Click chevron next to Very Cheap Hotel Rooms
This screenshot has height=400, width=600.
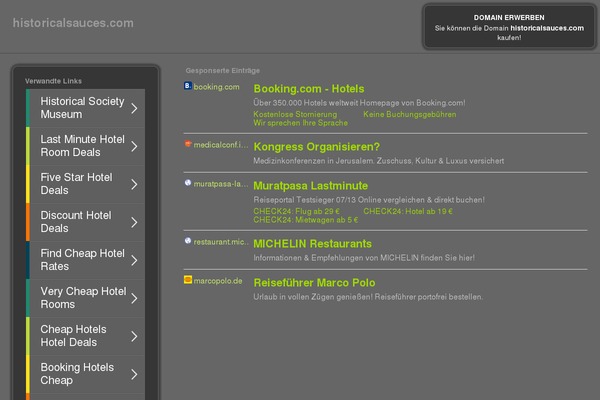tap(134, 298)
